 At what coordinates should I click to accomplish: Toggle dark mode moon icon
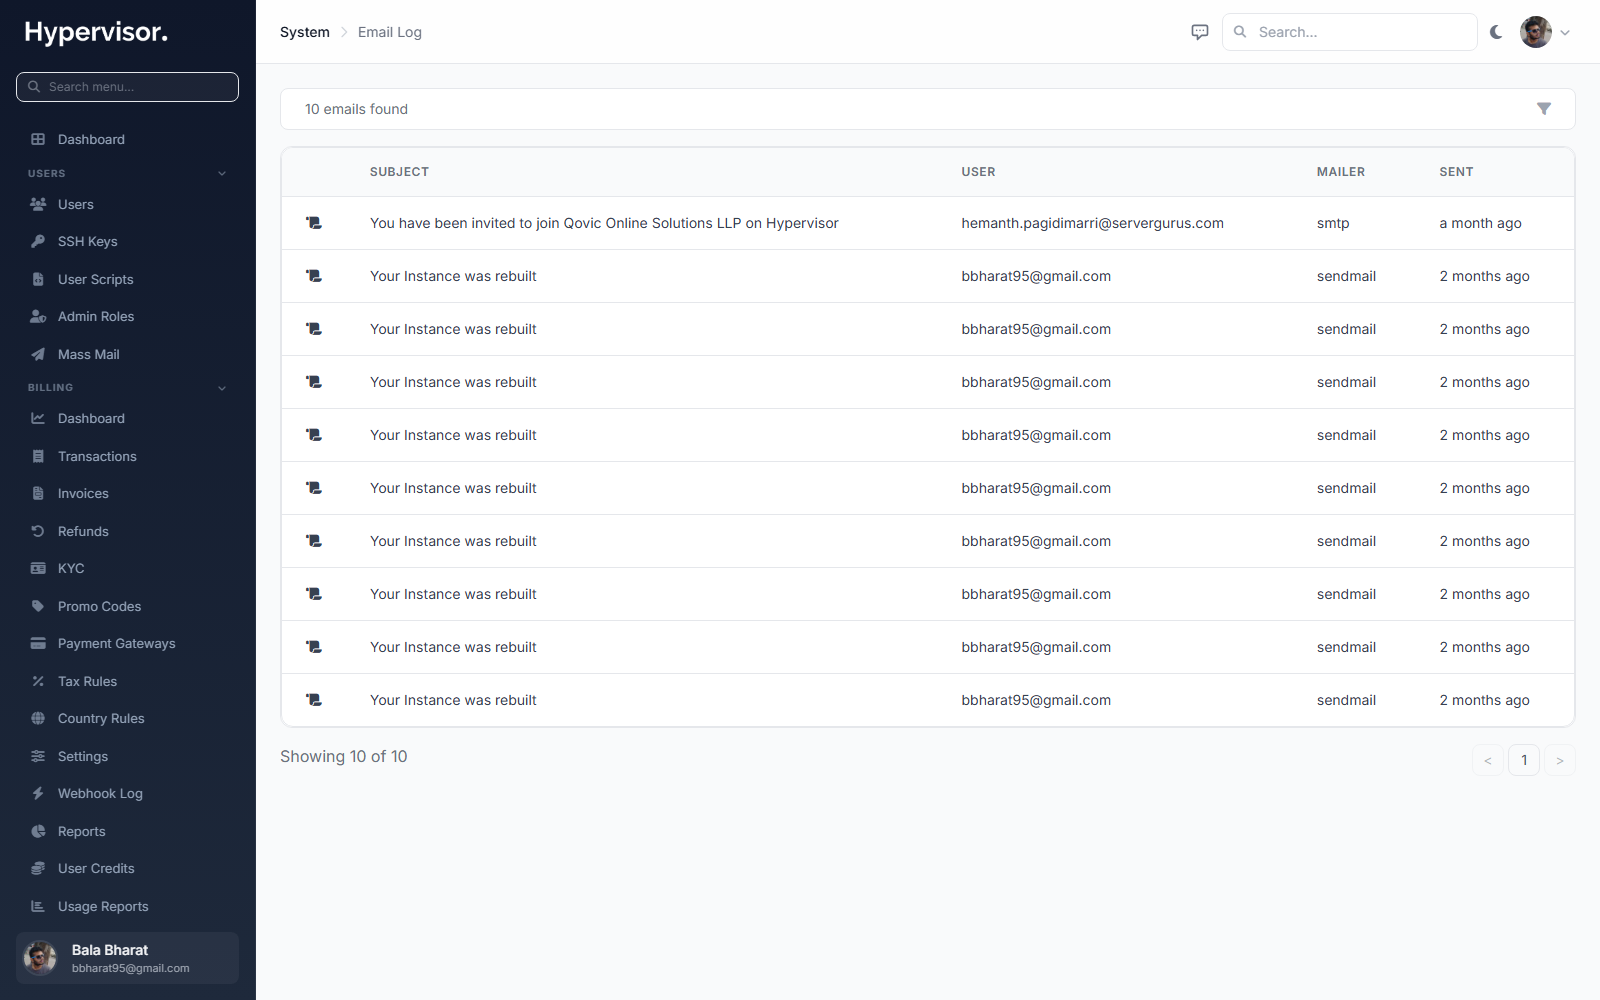coord(1496,32)
